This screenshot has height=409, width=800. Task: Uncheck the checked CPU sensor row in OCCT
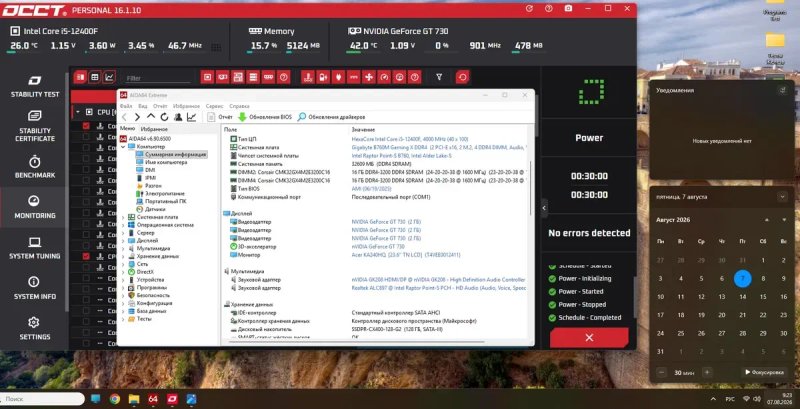click(86, 256)
